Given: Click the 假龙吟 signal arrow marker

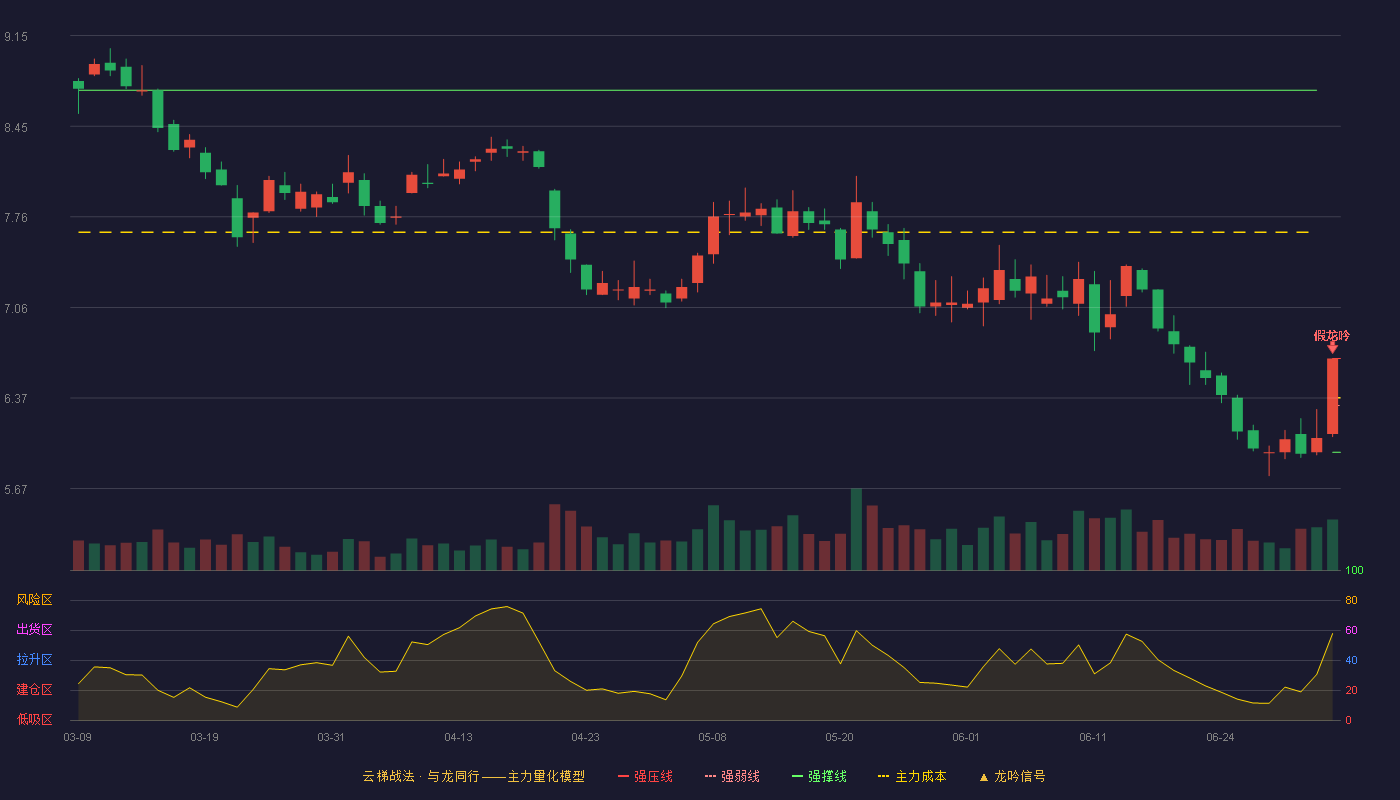Looking at the screenshot, I should [1332, 347].
